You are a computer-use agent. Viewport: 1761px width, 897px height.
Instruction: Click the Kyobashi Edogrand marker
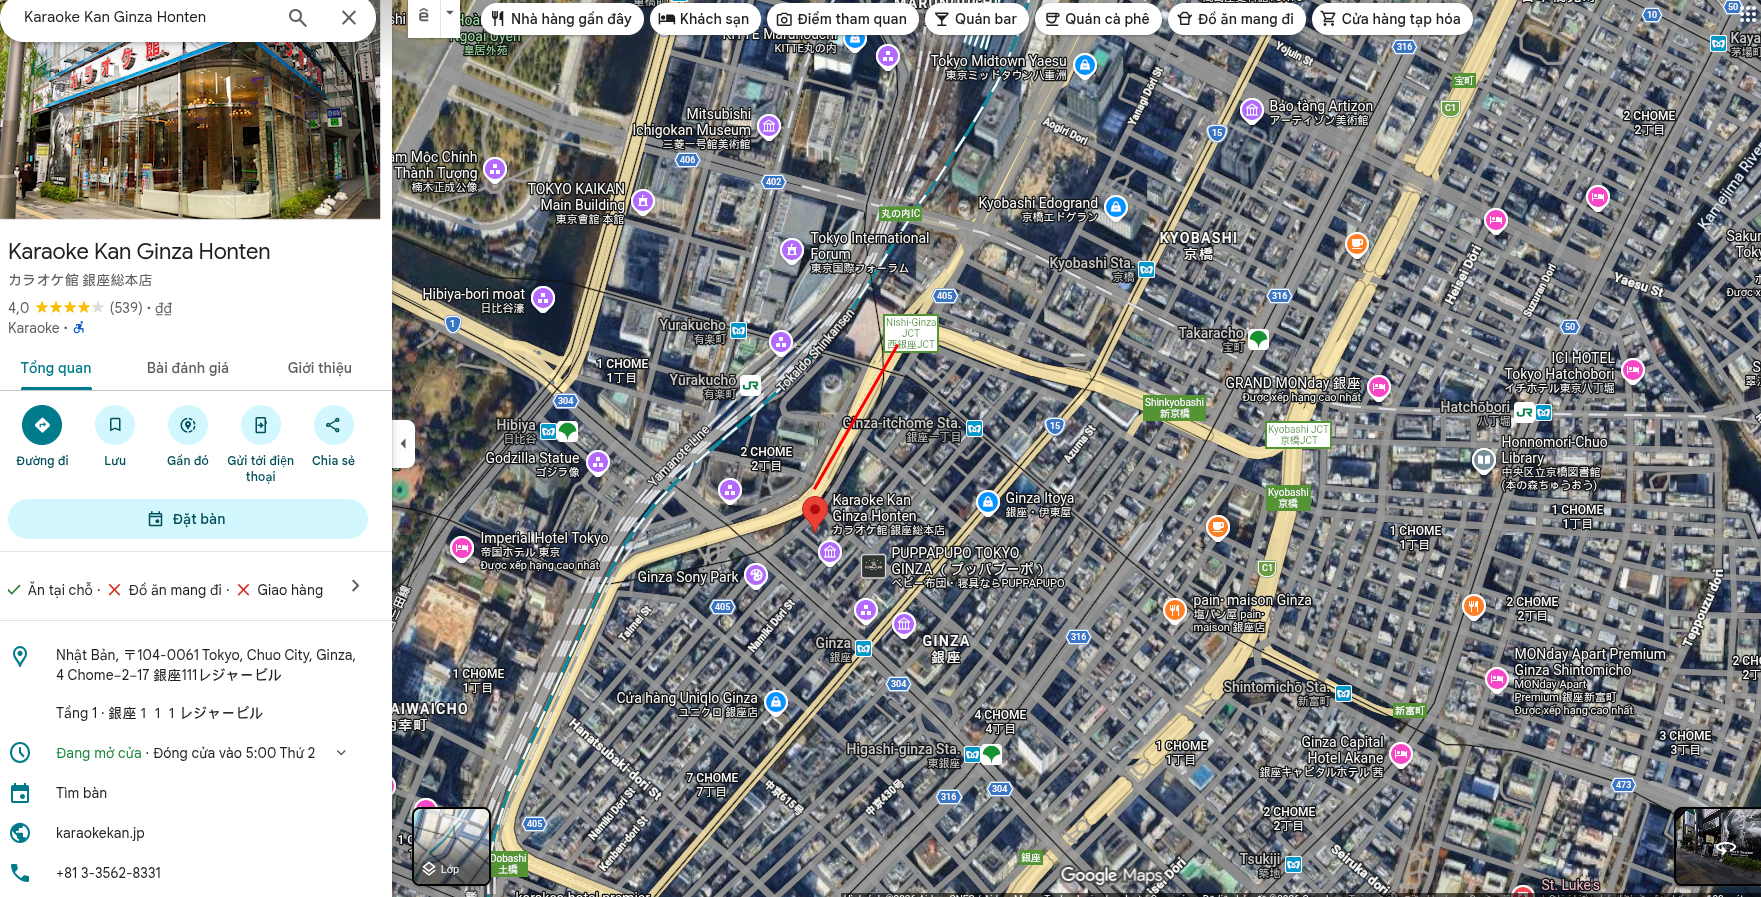tap(1116, 207)
